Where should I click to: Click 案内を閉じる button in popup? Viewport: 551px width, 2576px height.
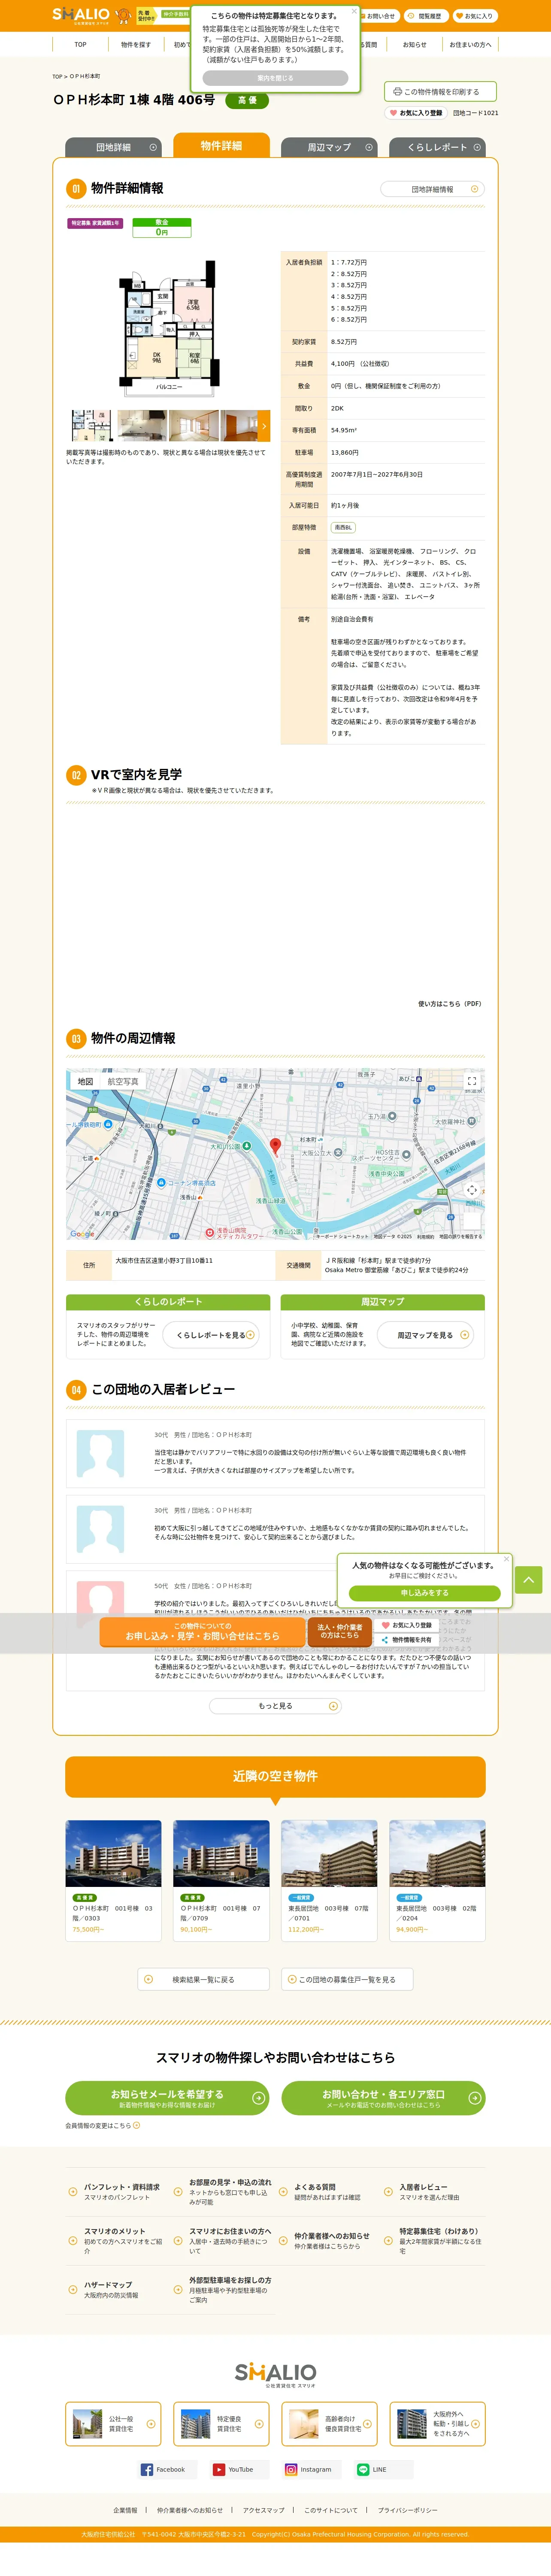pos(275,78)
